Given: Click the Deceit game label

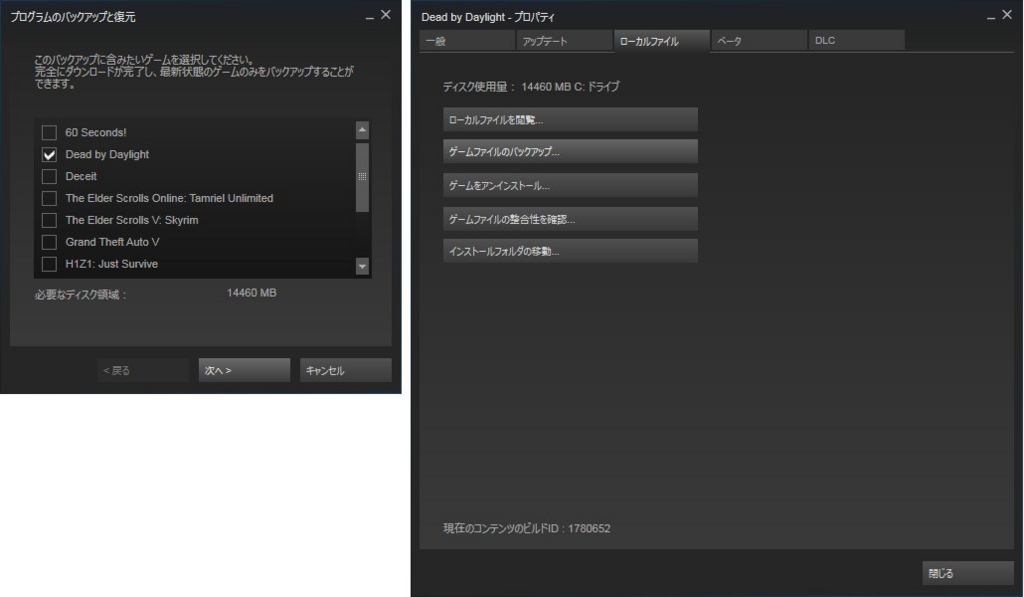Looking at the screenshot, I should (81, 176).
